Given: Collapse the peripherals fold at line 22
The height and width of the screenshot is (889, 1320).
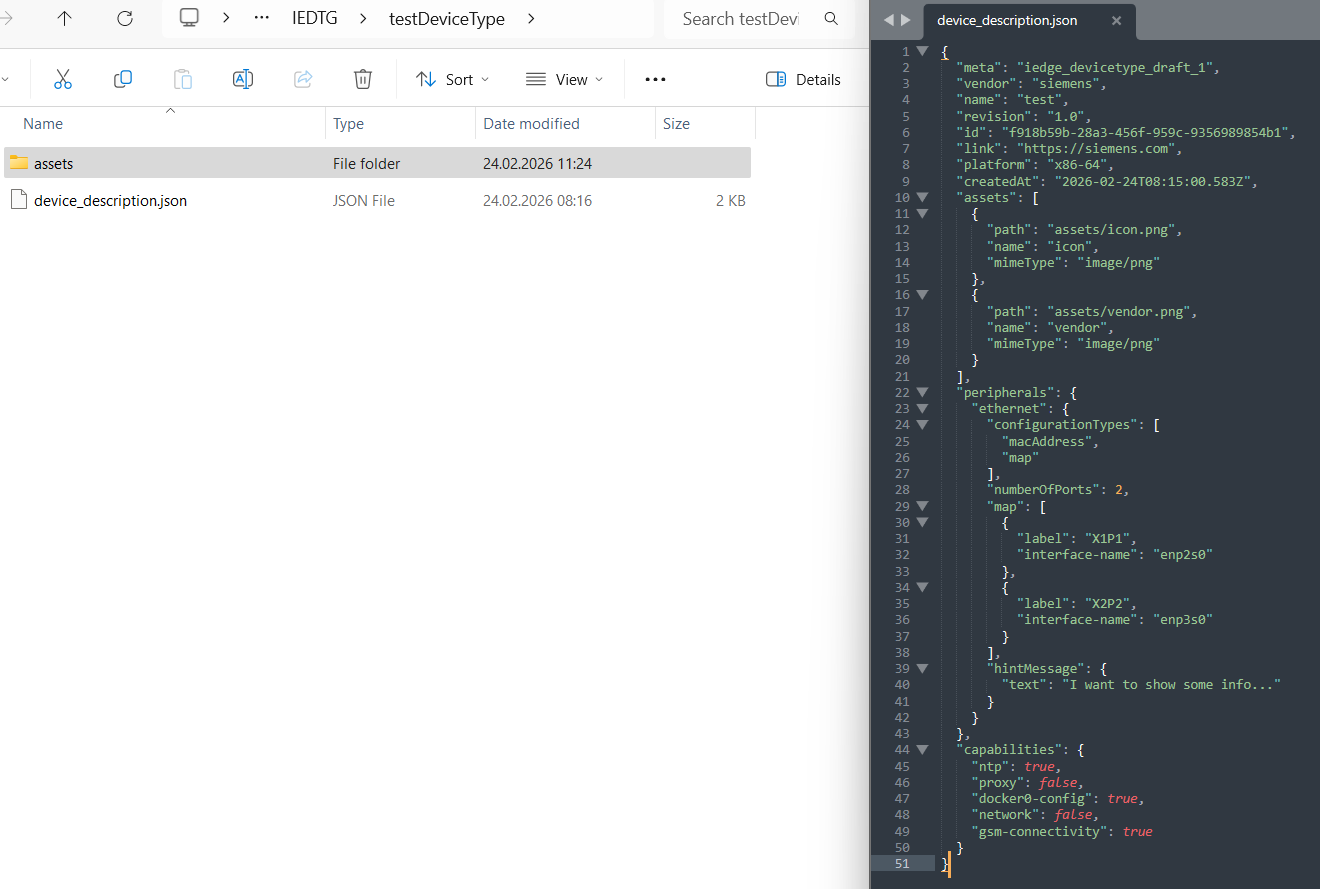Looking at the screenshot, I should point(922,392).
